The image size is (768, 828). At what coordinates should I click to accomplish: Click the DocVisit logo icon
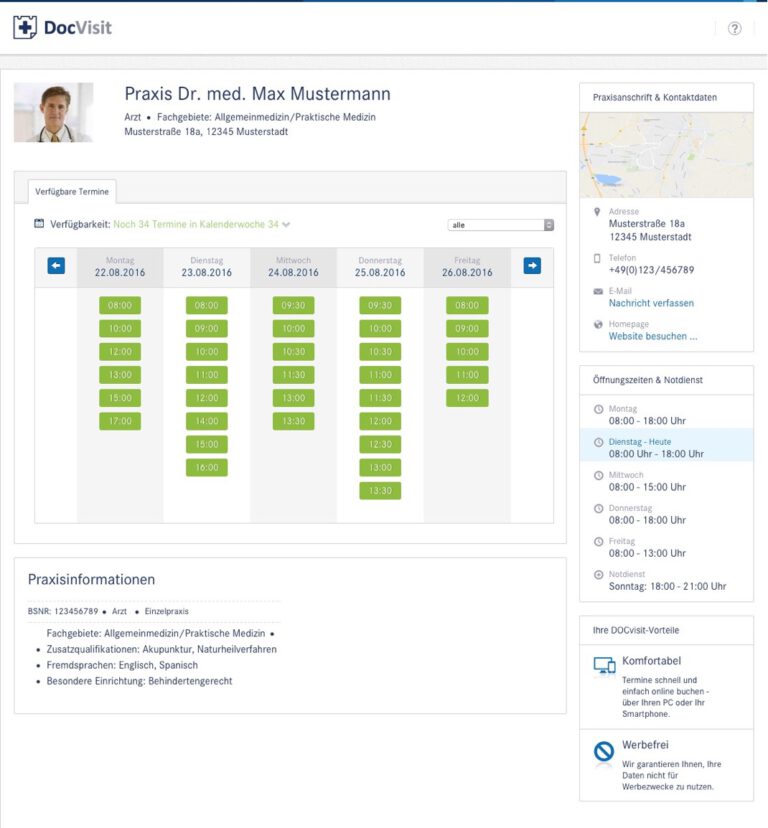25,28
